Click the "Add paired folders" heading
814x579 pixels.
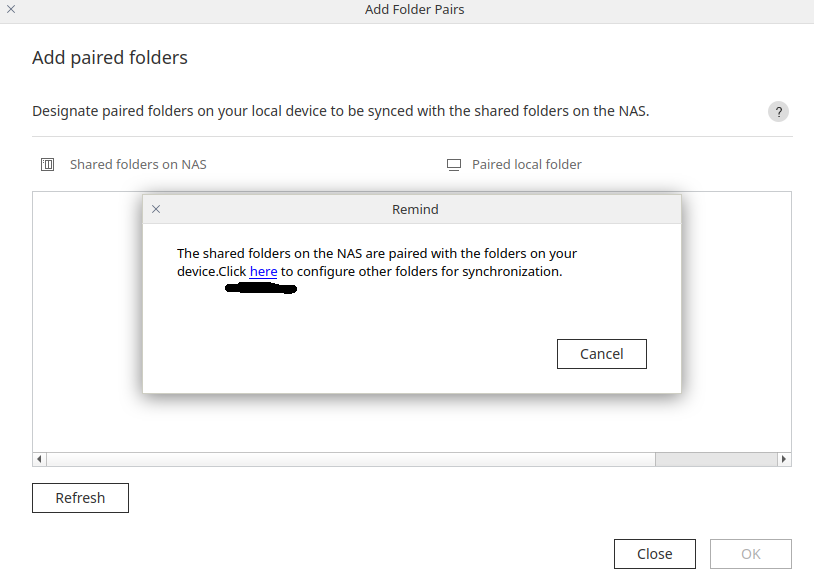click(110, 57)
